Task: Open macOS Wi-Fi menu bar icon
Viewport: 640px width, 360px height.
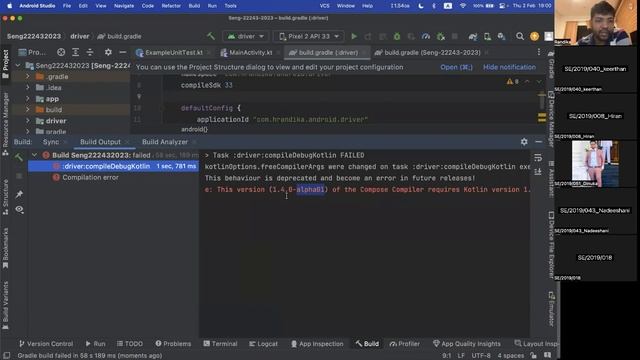Action: 462,6
